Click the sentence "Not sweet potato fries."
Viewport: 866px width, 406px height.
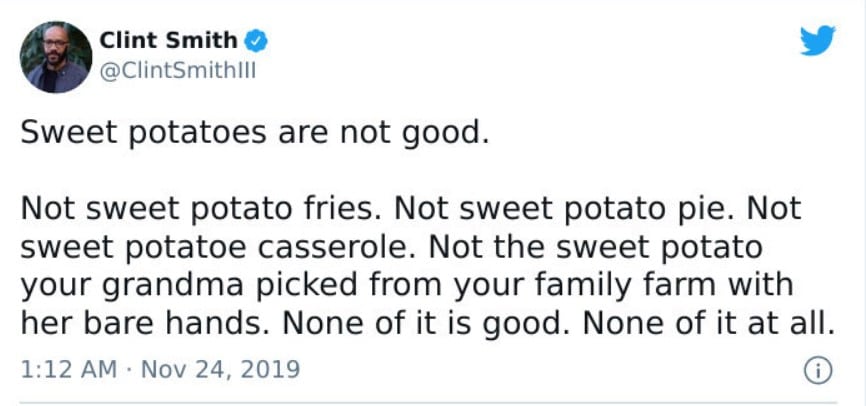201,210
